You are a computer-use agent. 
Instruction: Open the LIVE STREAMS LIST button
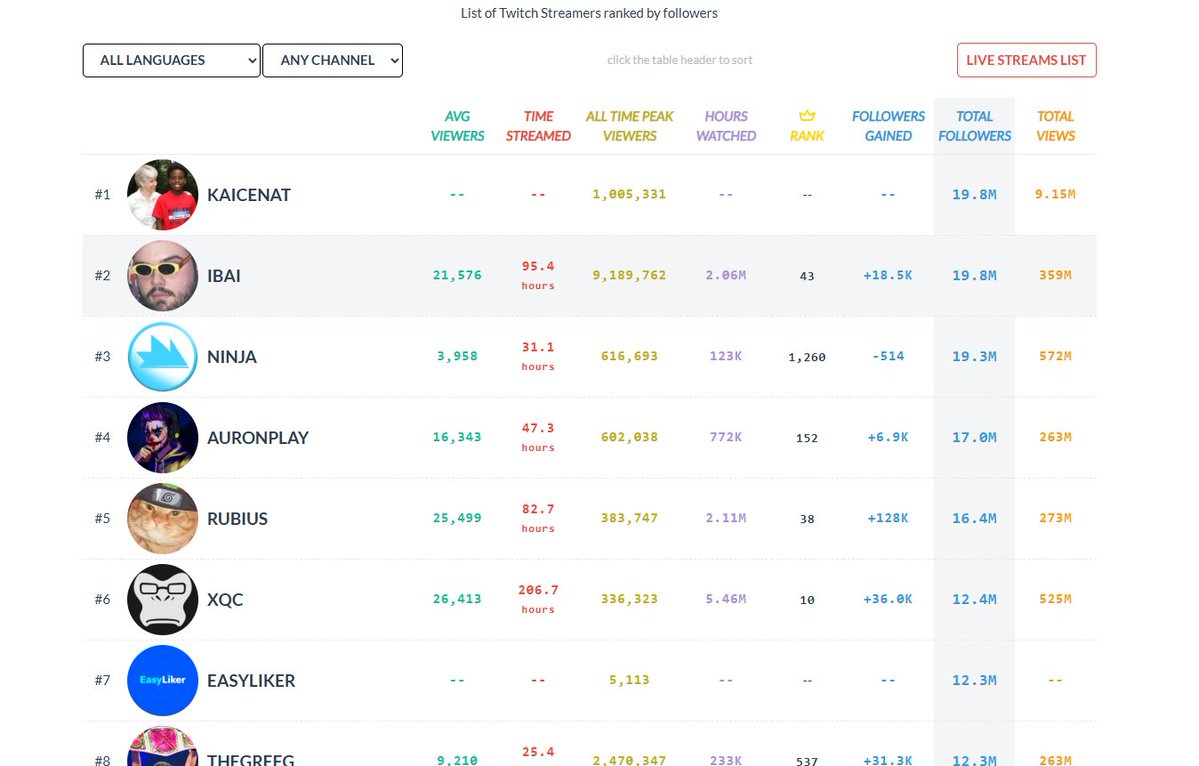click(x=1026, y=60)
